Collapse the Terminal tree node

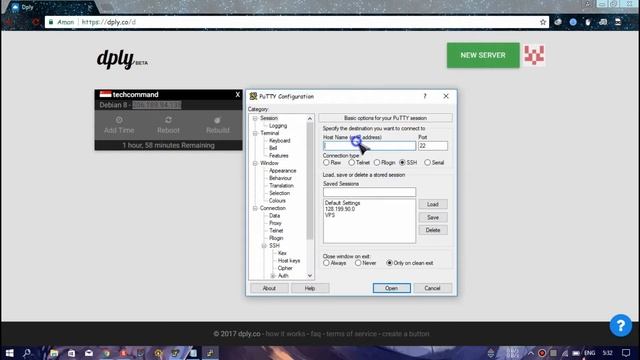255,133
